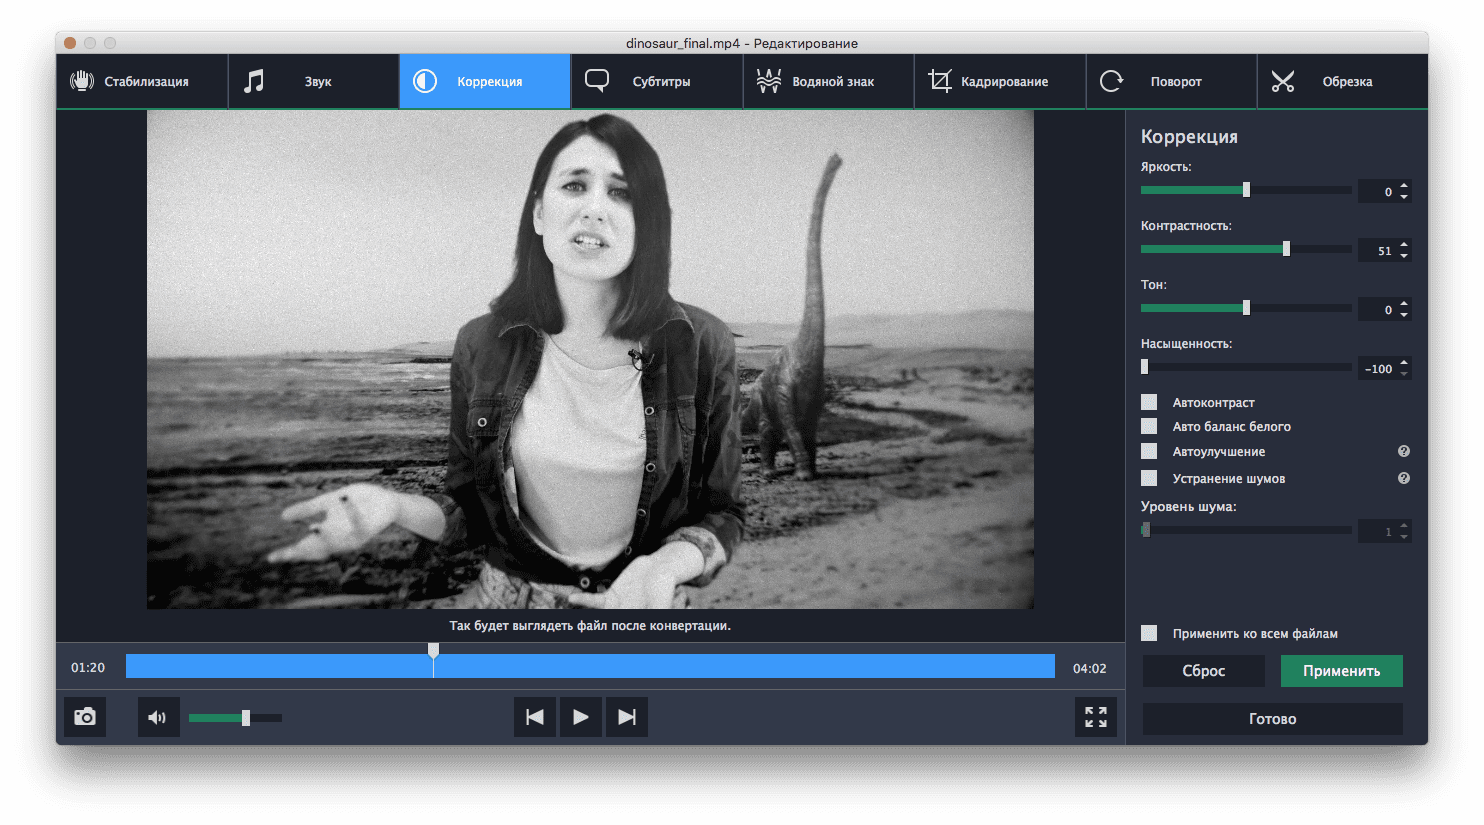Play the video preview

(x=580, y=717)
